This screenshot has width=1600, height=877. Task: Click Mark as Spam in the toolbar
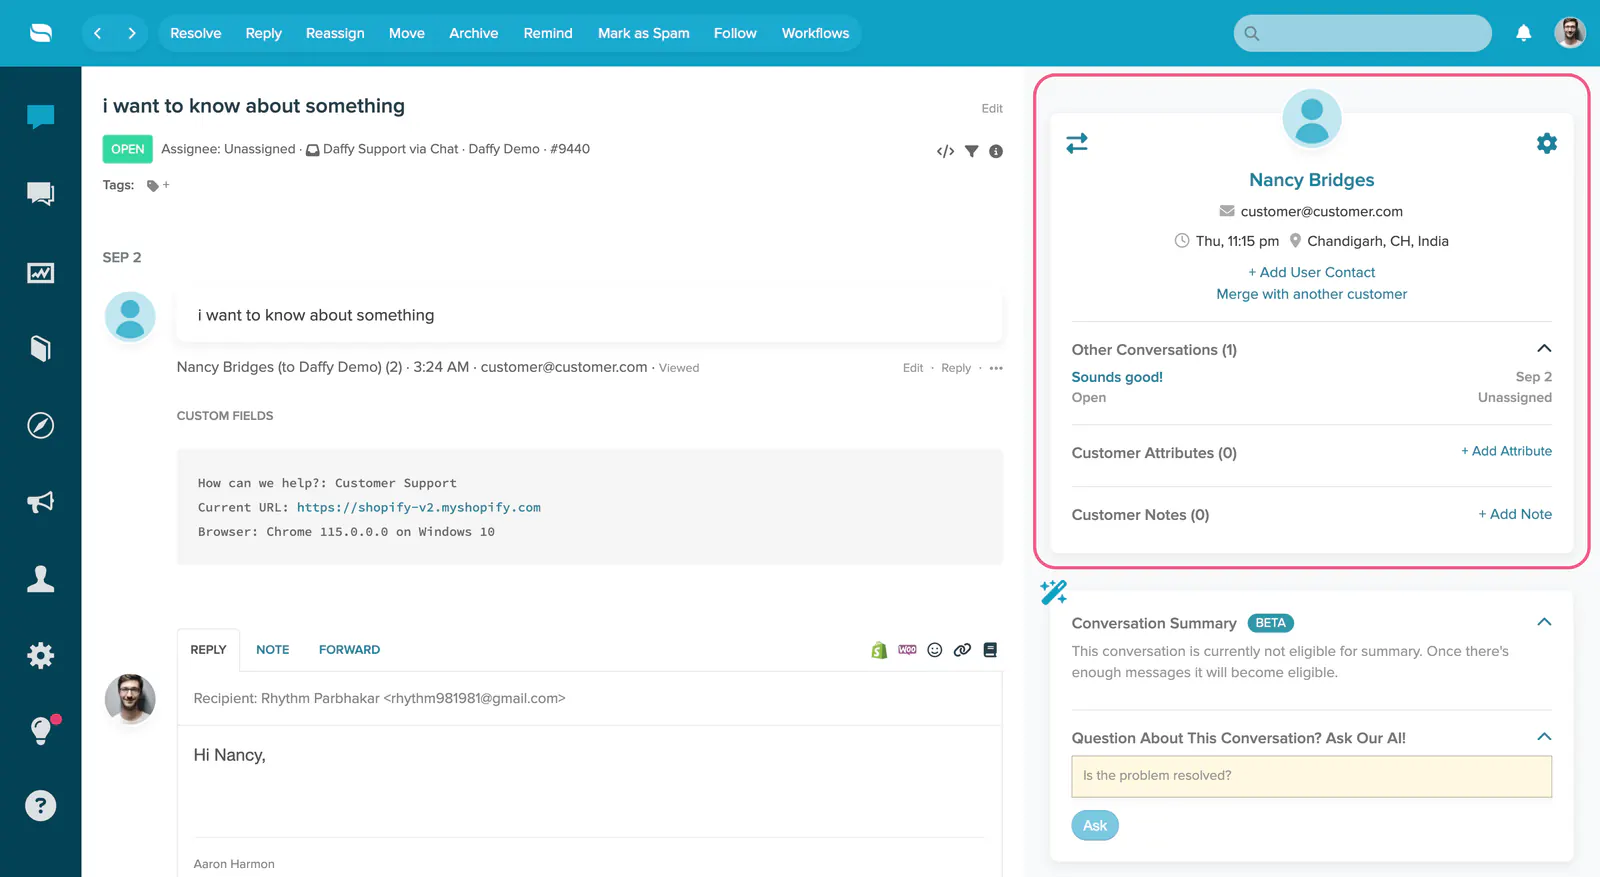644,33
